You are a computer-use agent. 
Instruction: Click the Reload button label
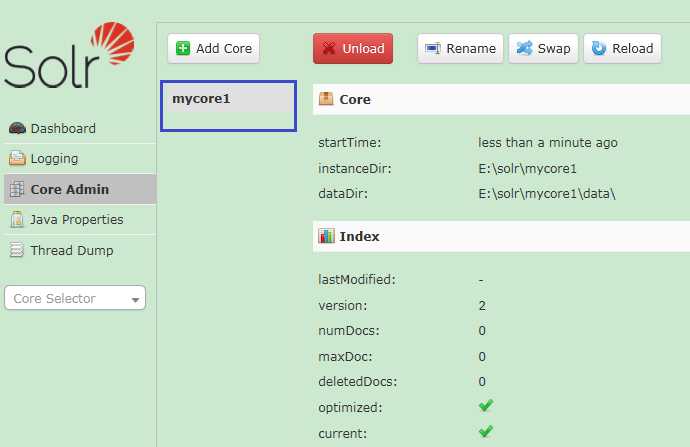632,48
